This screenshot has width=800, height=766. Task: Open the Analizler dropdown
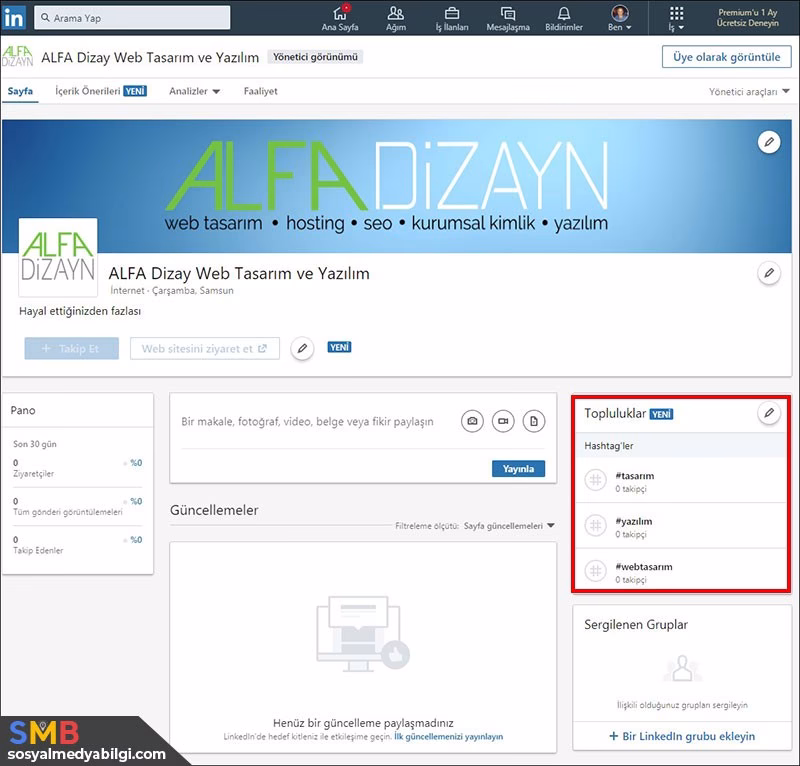(194, 91)
